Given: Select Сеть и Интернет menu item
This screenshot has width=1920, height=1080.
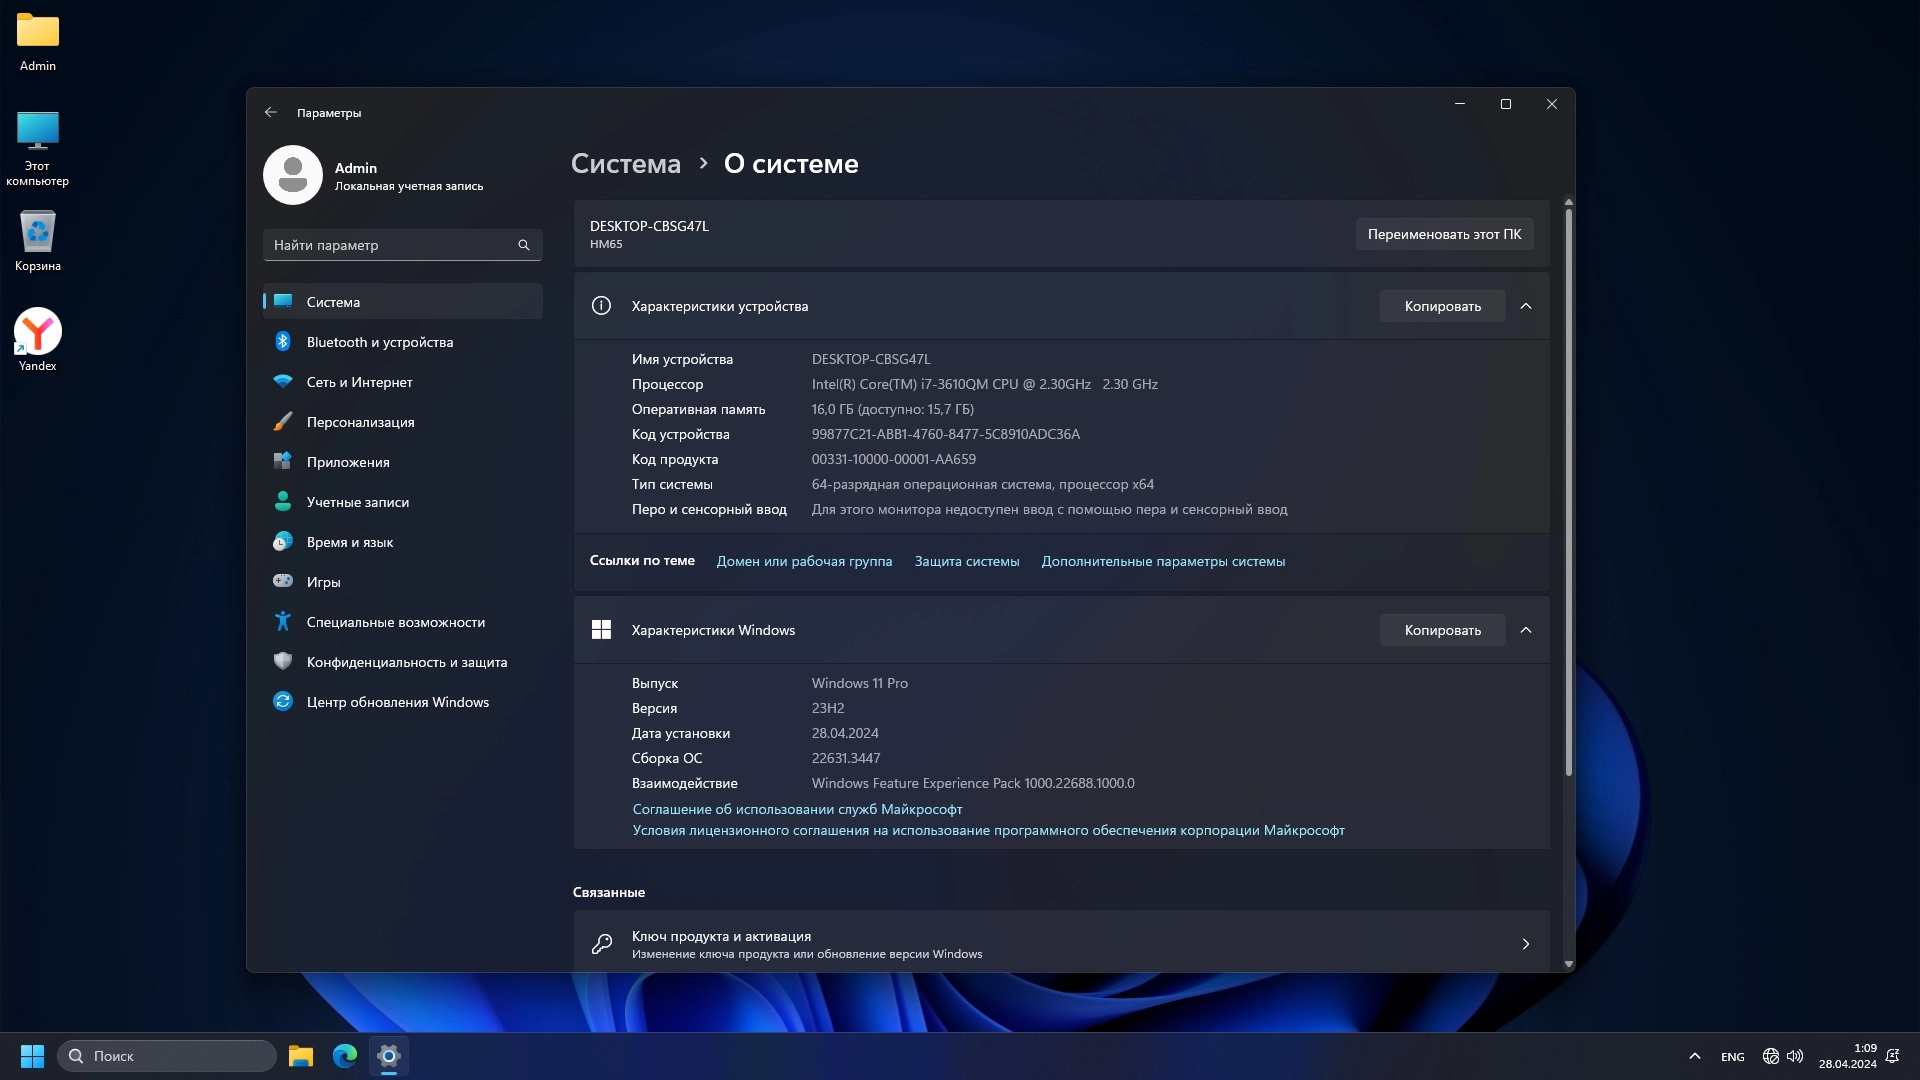Looking at the screenshot, I should click(359, 382).
